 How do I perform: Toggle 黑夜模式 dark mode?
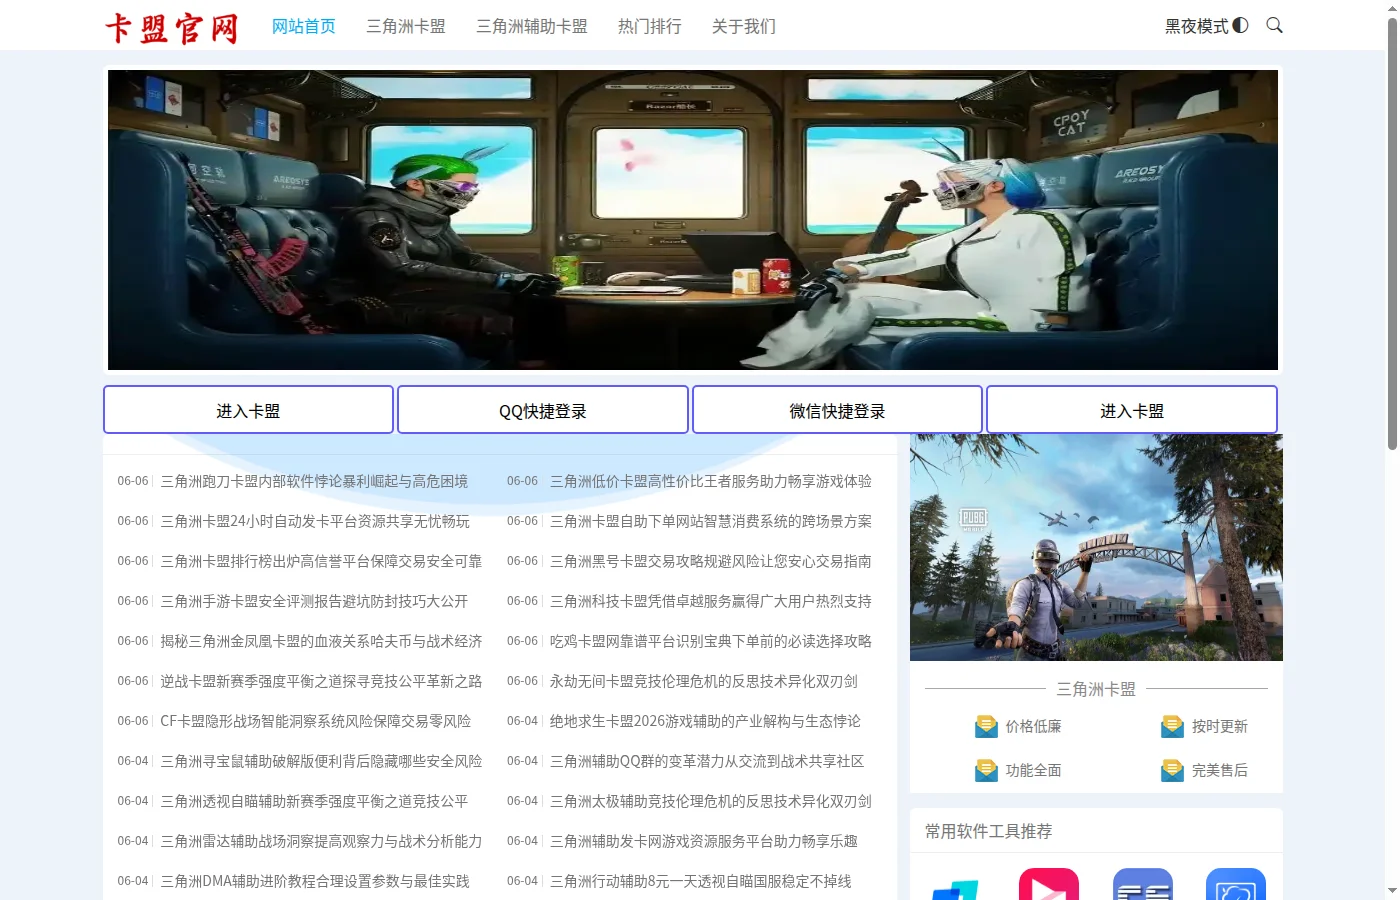point(1206,26)
